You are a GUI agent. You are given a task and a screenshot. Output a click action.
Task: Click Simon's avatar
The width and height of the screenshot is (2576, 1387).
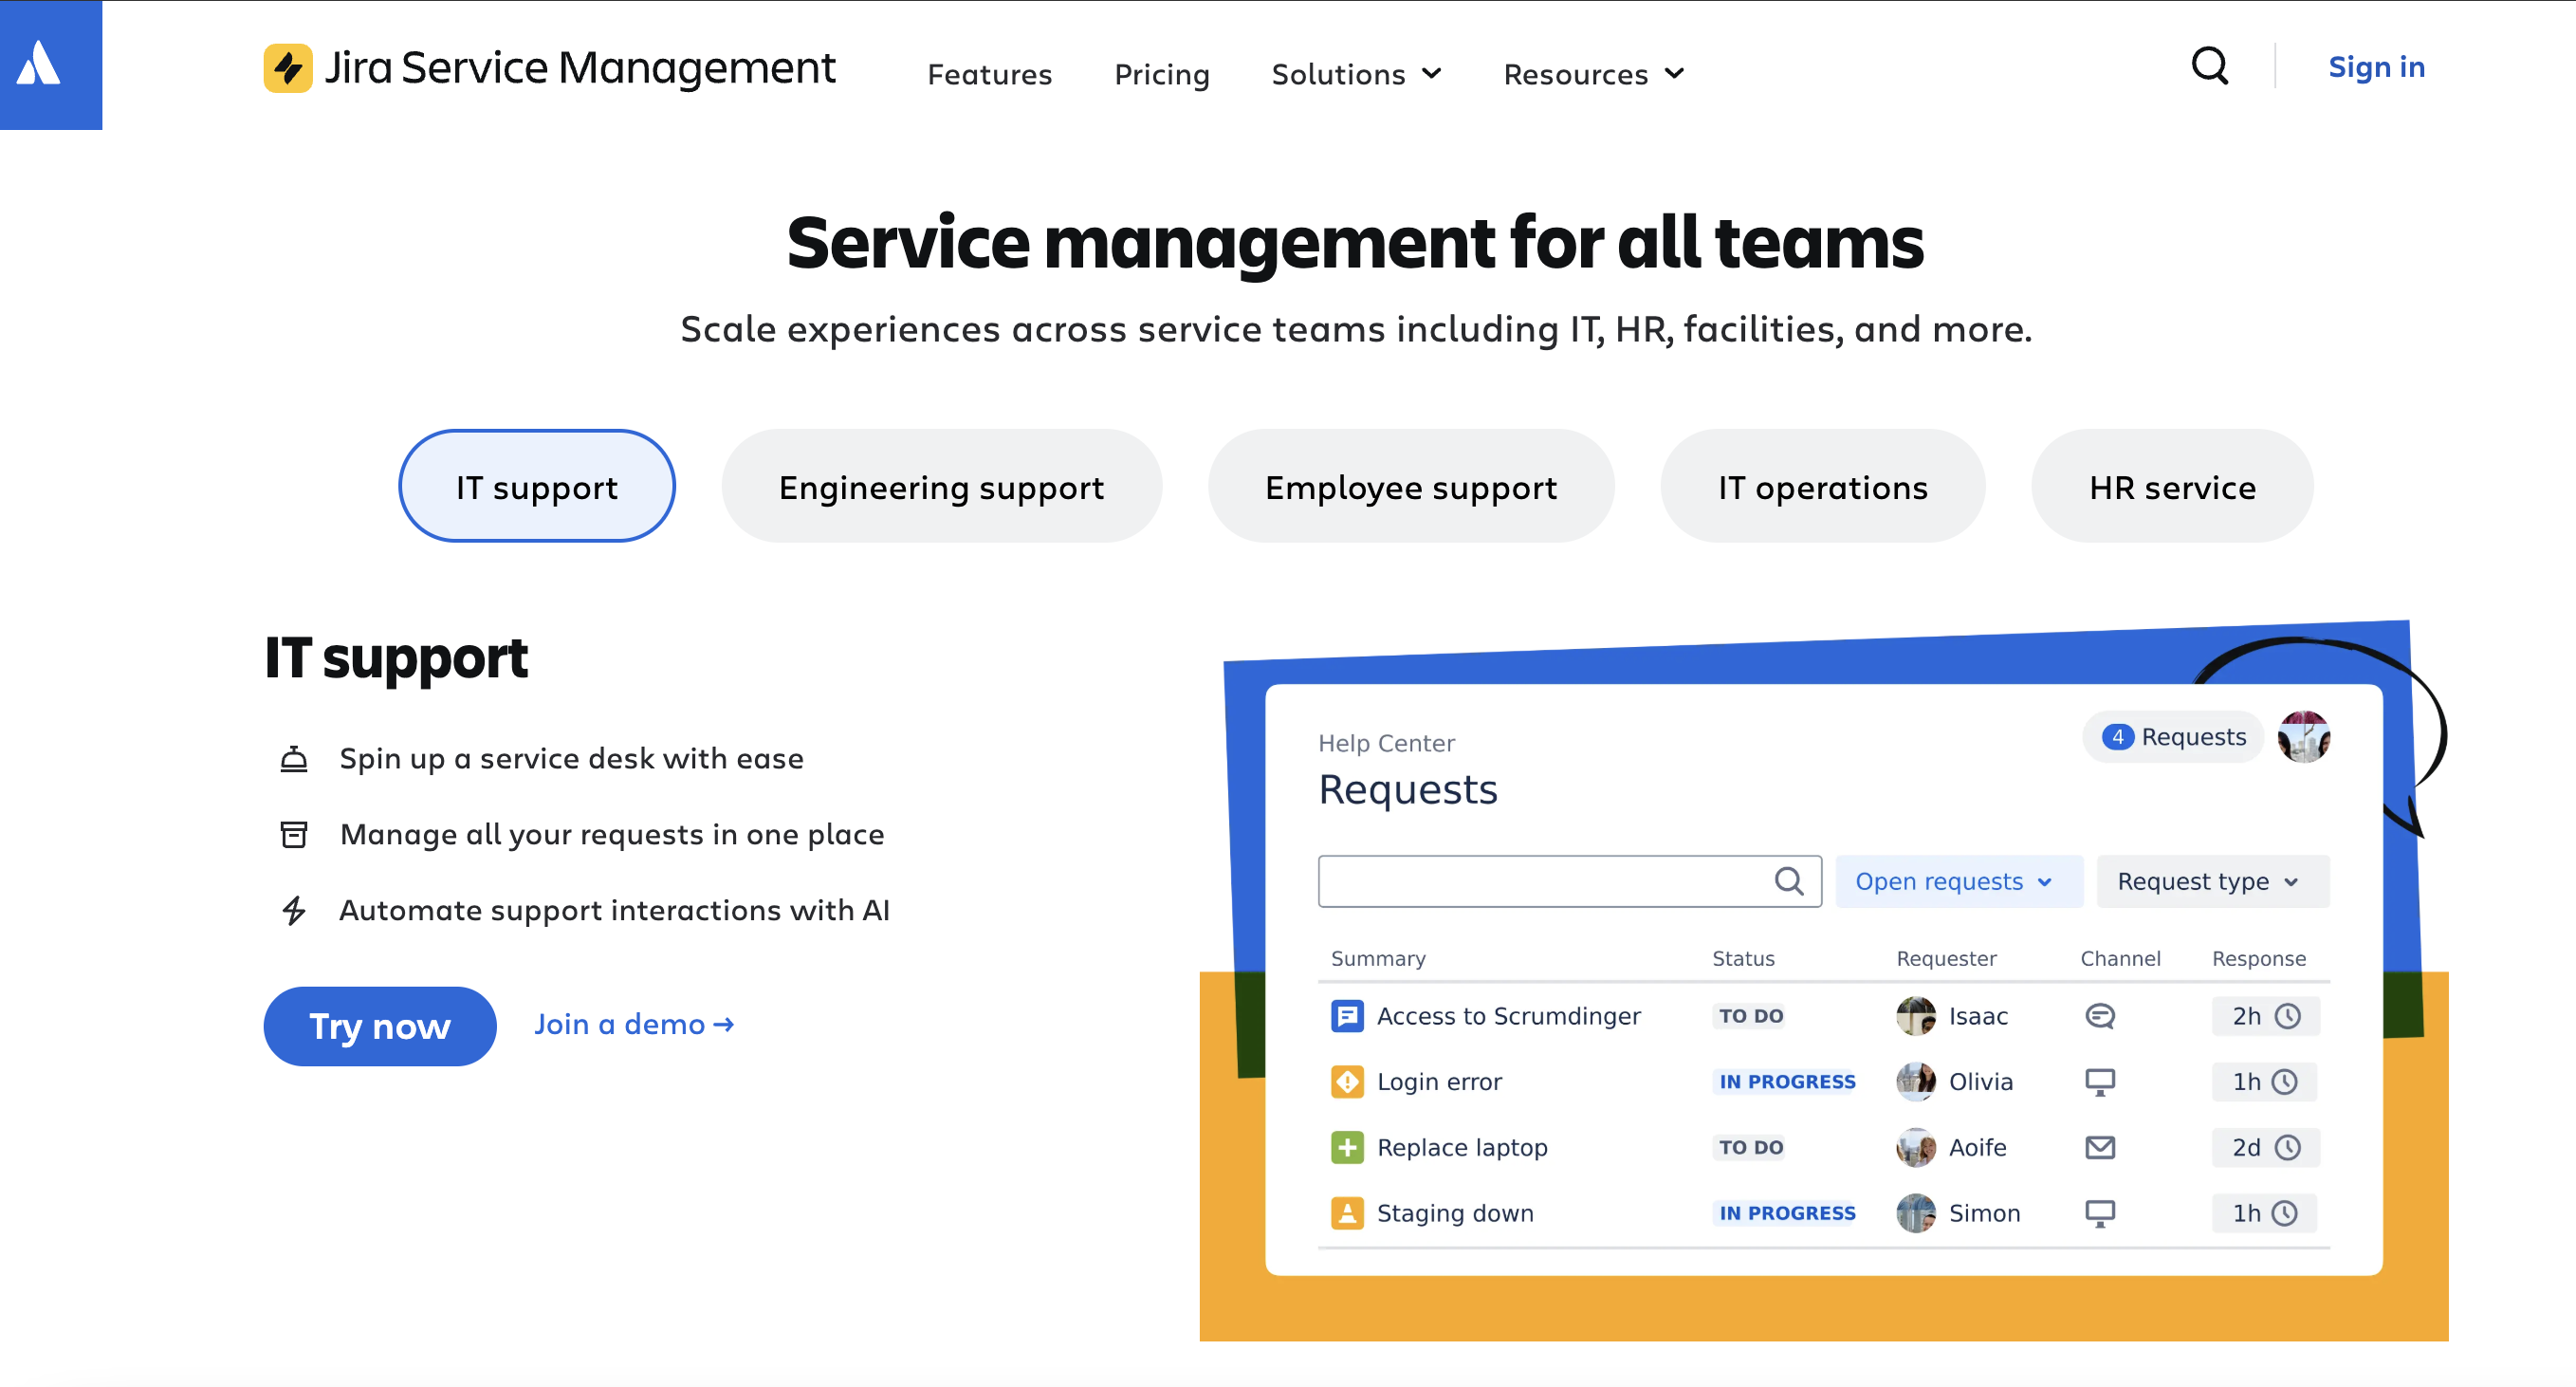pyautogui.click(x=1916, y=1213)
